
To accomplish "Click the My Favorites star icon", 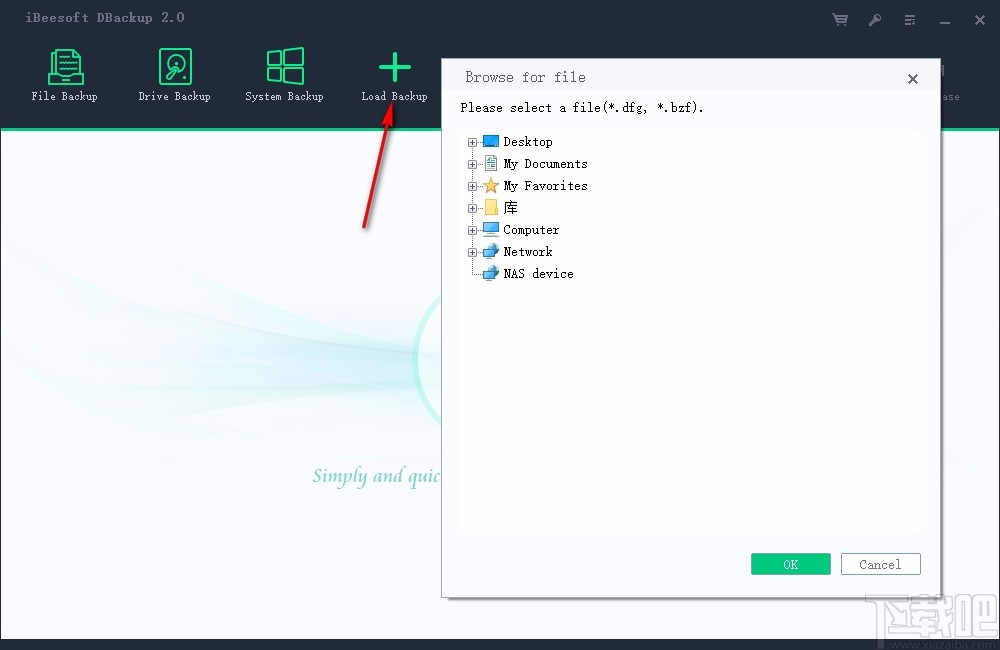I will pos(489,185).
